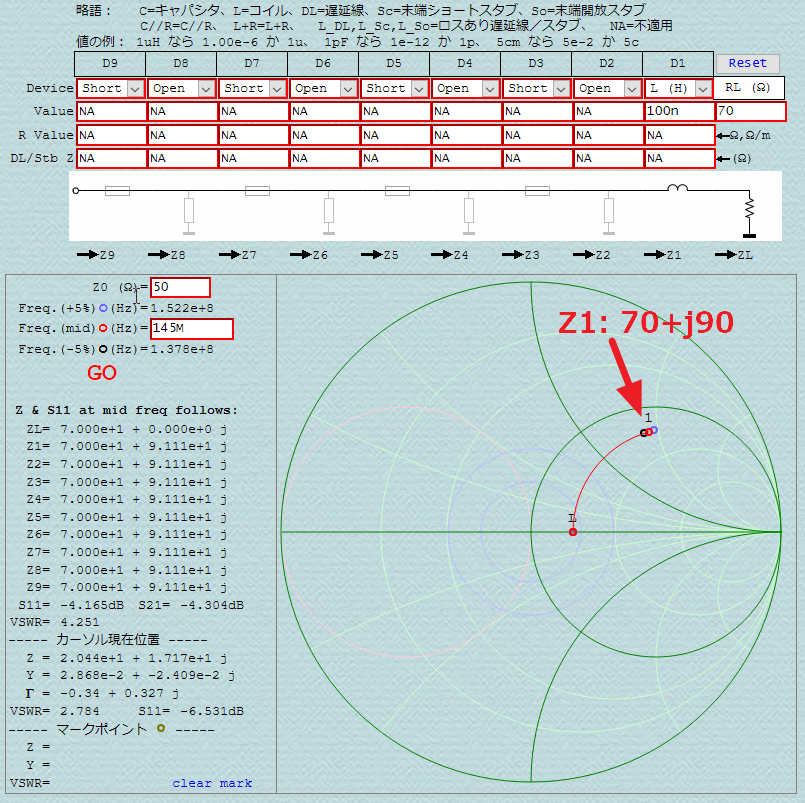805x803 pixels.
Task: Click the Freq. (-5%) value 1.378e+8
Action: click(x=182, y=349)
